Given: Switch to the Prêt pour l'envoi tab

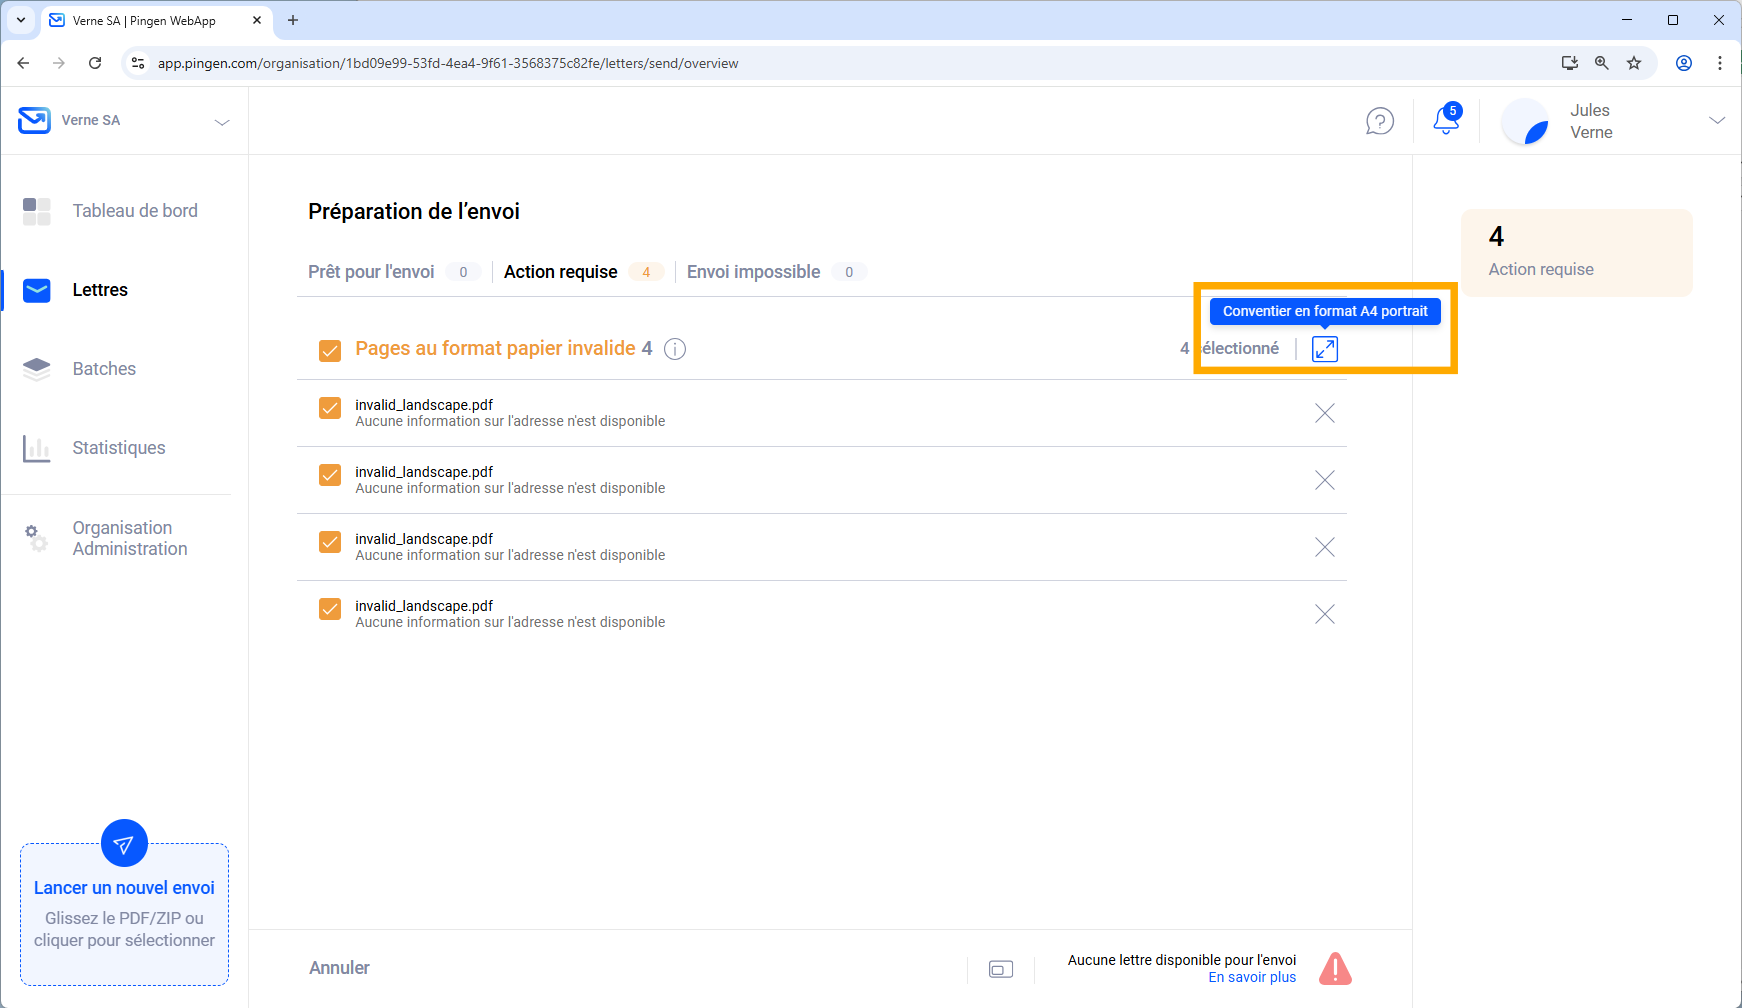Looking at the screenshot, I should coord(371,272).
